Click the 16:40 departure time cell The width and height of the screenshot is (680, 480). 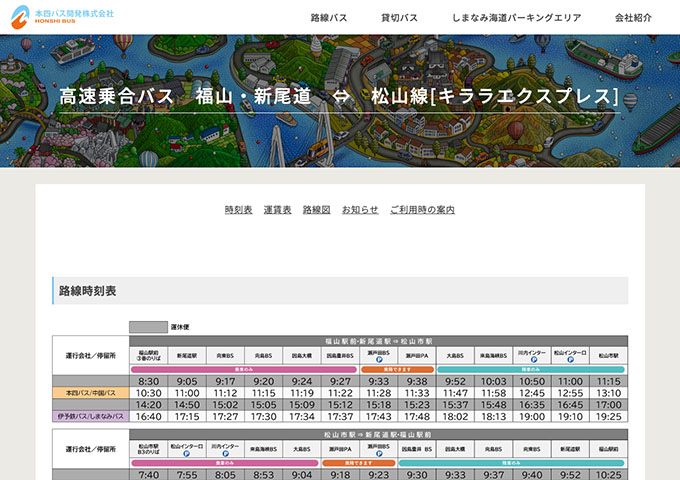point(149,416)
